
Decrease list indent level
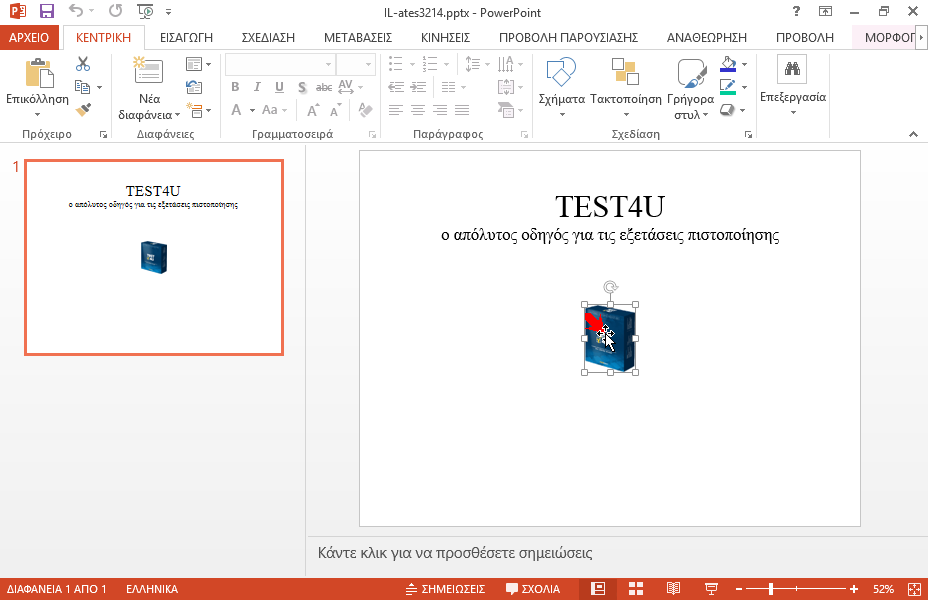pos(396,87)
